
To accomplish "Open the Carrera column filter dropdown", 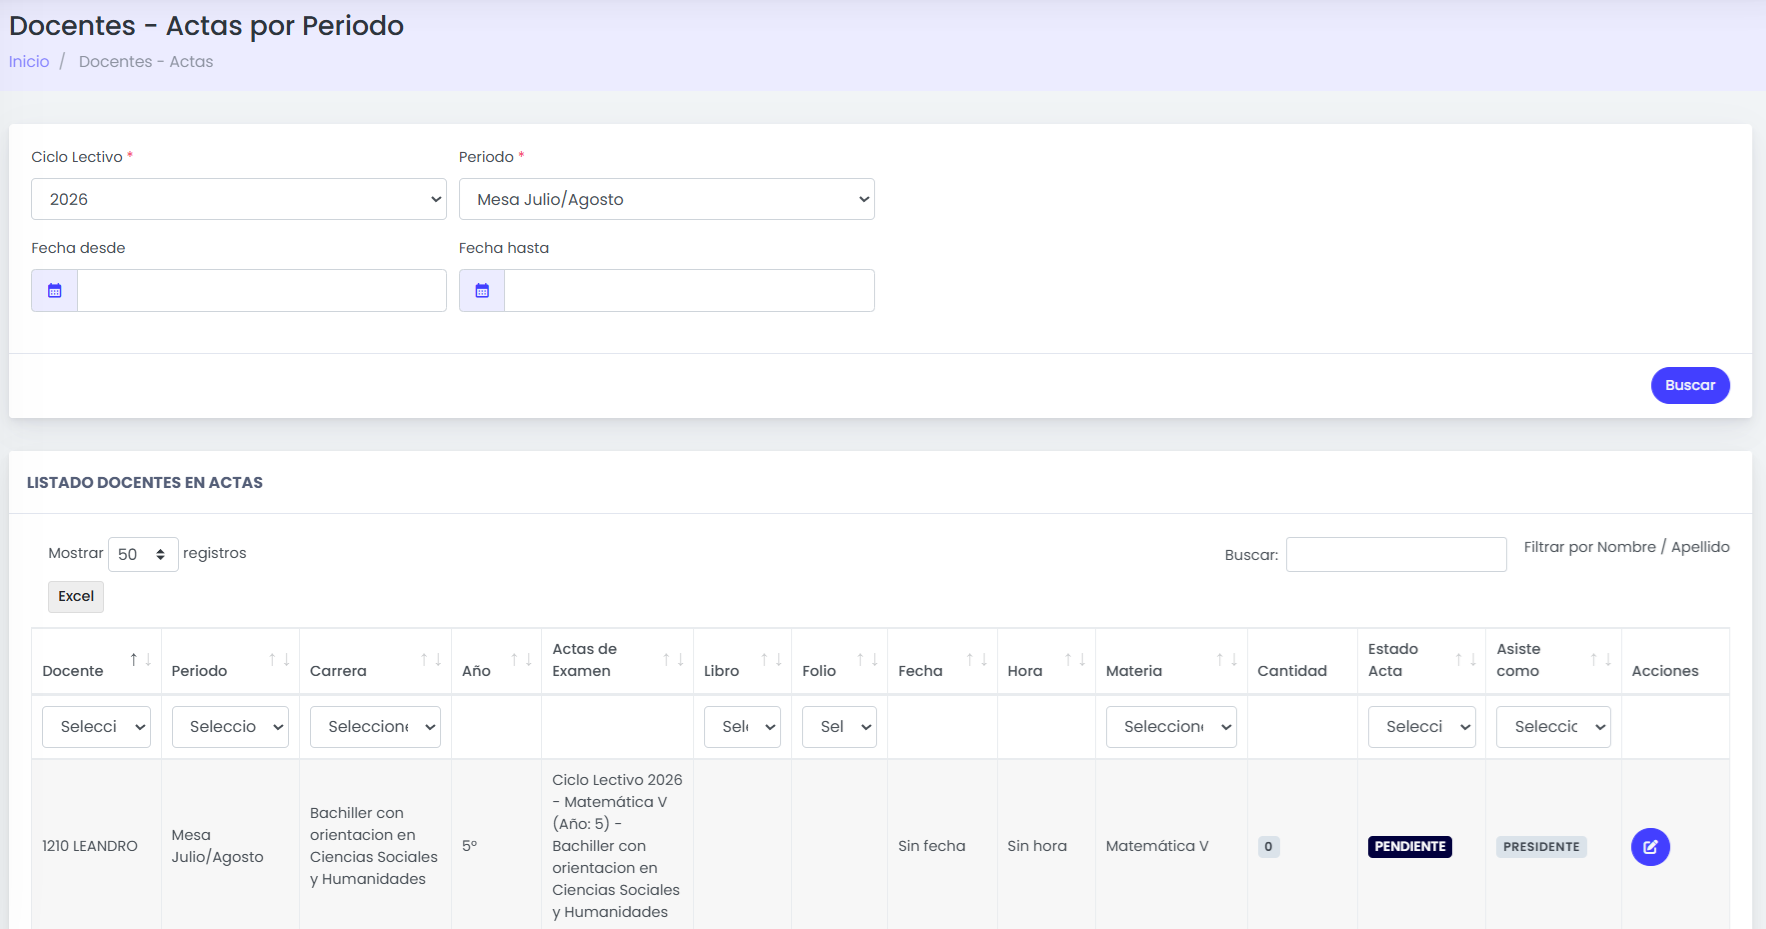I will pyautogui.click(x=375, y=727).
